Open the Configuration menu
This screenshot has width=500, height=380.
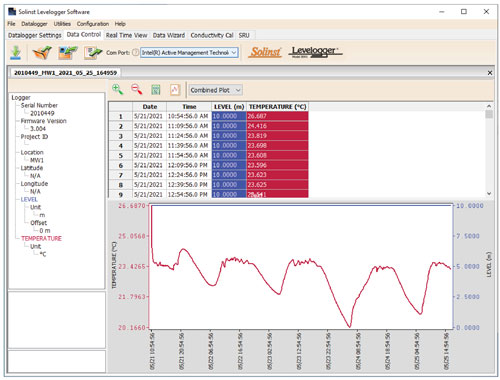[93, 24]
